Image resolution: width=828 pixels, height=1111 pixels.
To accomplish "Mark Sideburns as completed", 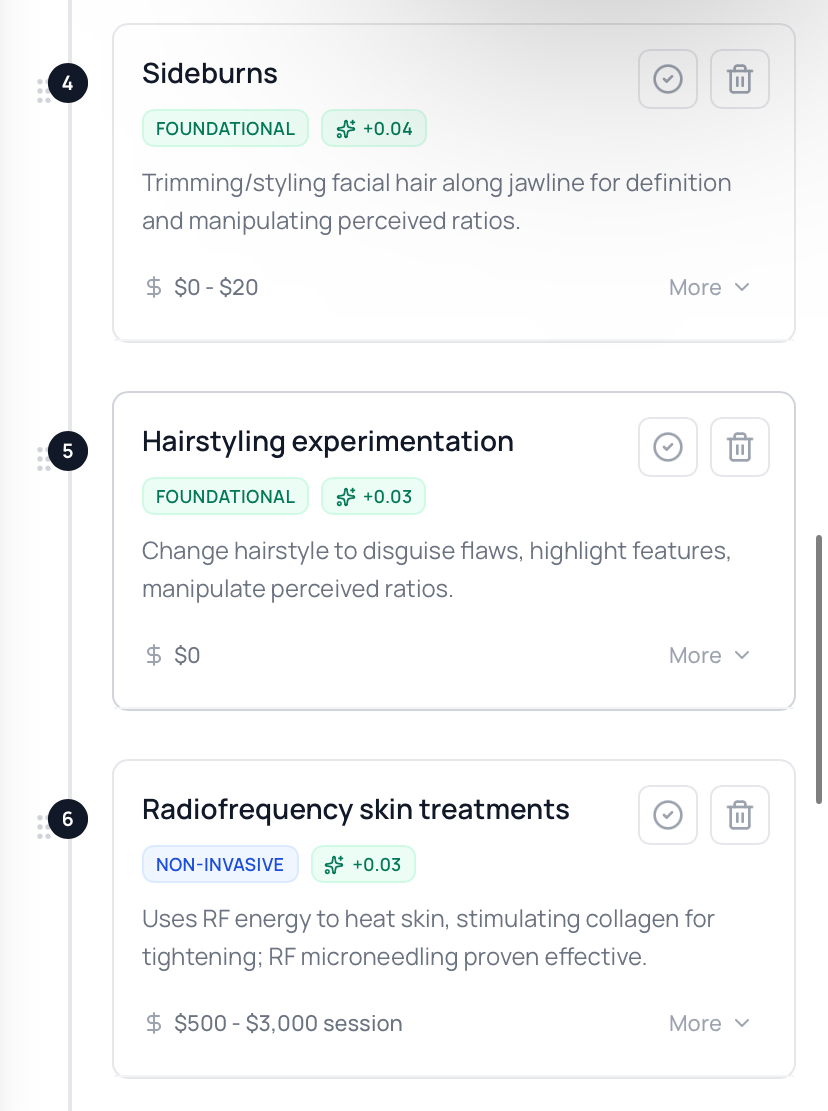I will tap(667, 79).
